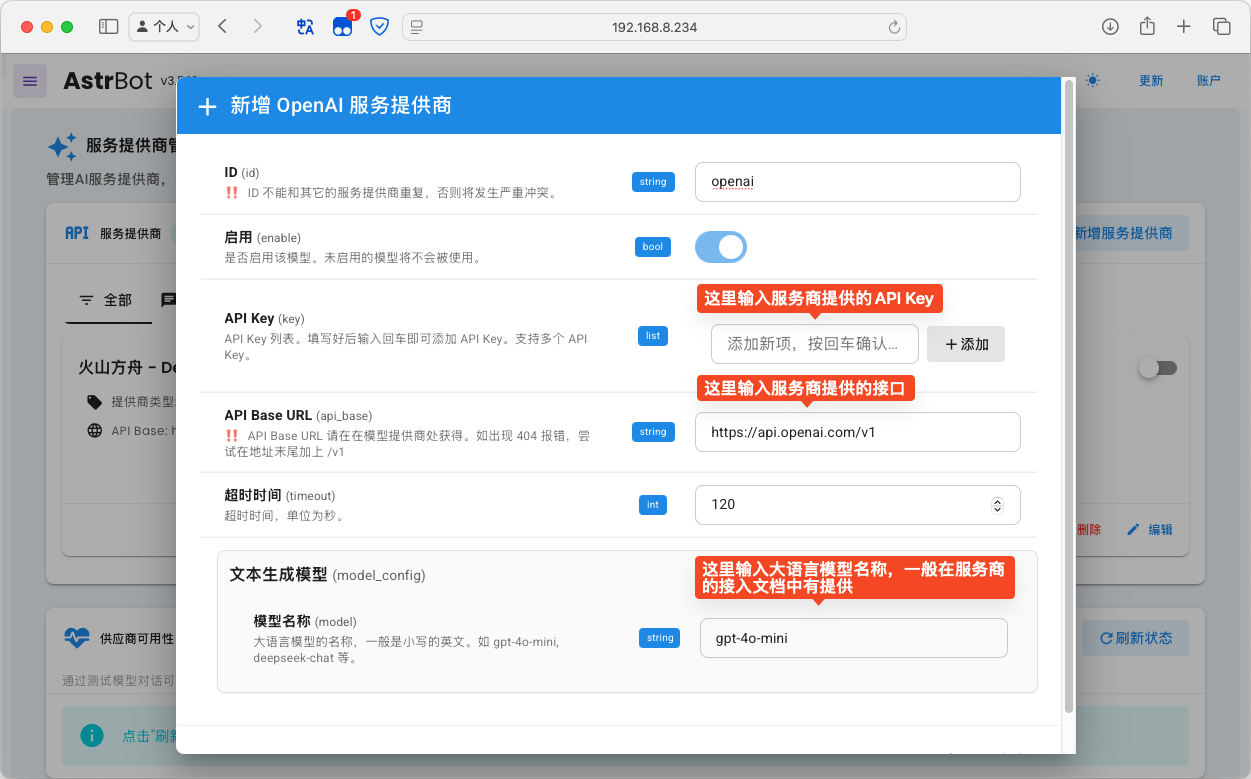Screen dimensions: 1251x779
Task: Toggle the Safari sidebar button
Action: (x=109, y=27)
